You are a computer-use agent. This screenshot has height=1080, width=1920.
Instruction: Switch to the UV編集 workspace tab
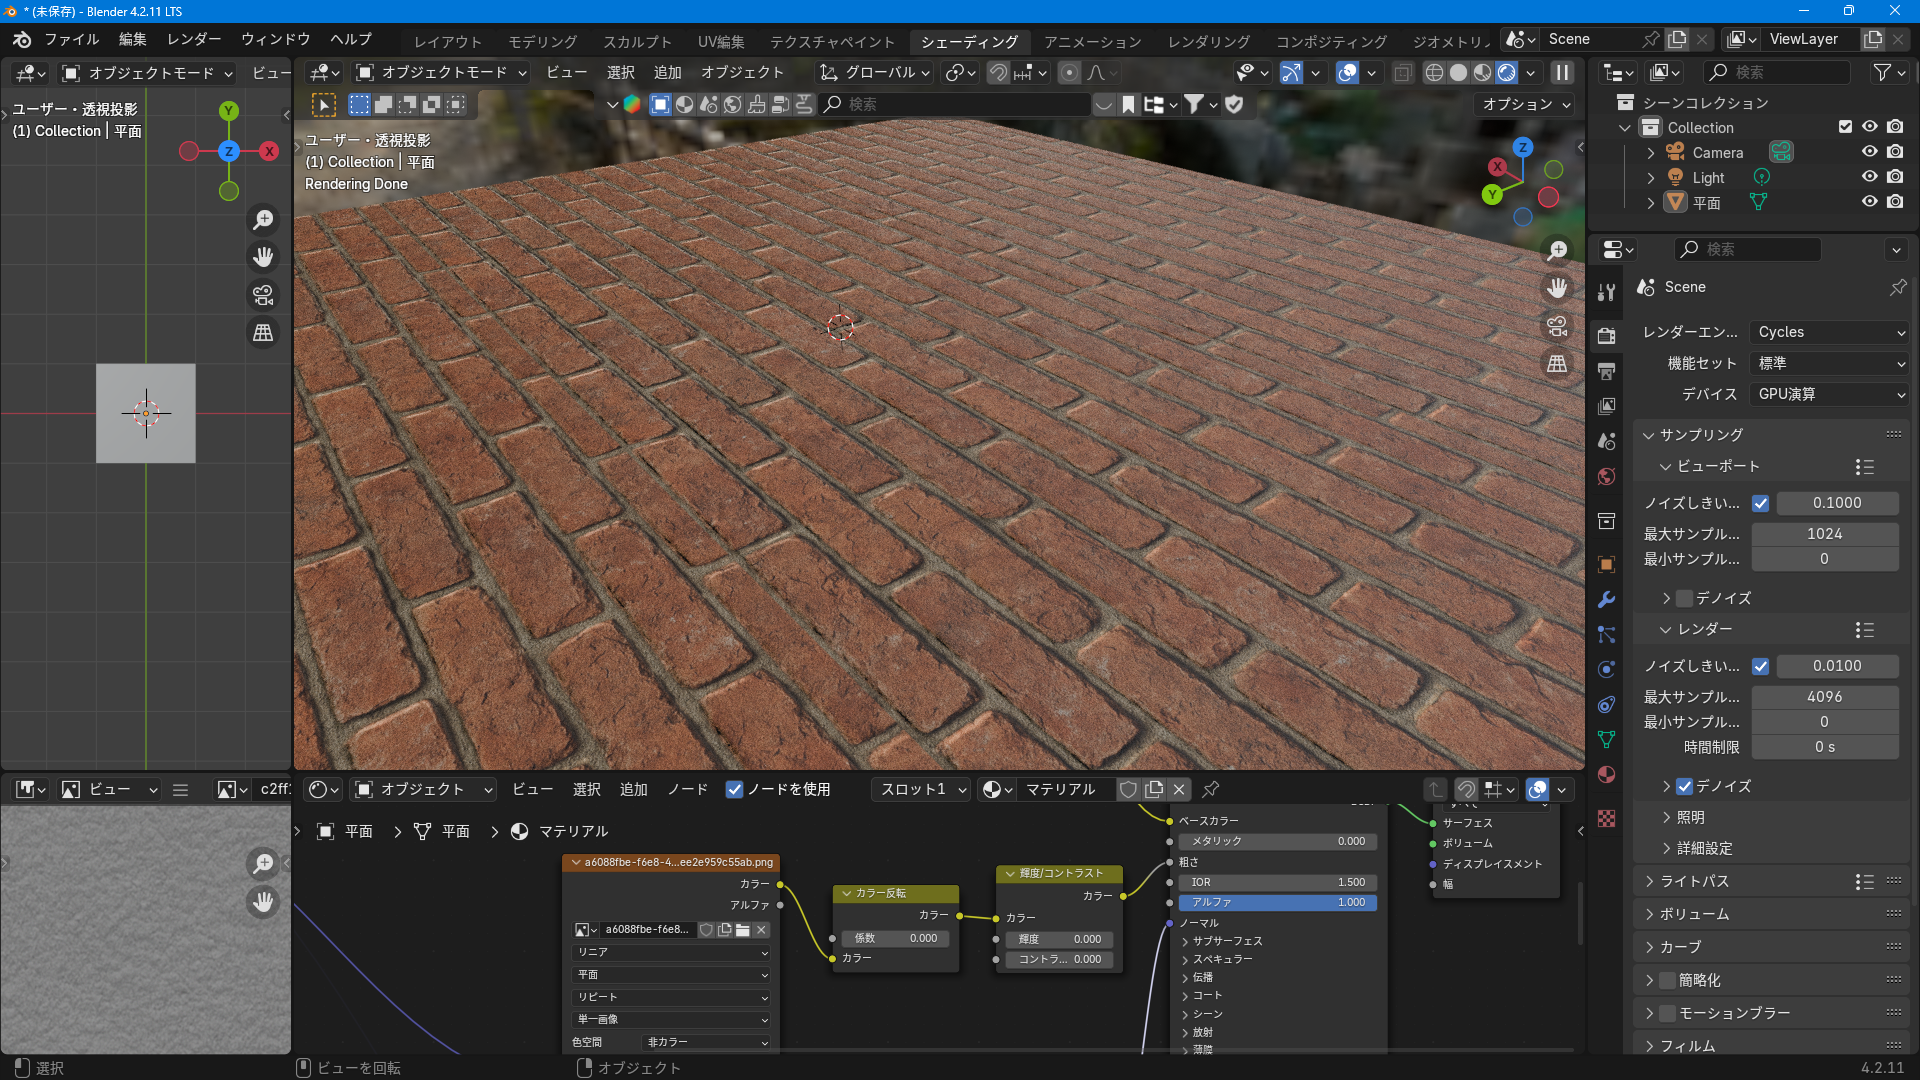[x=721, y=41]
